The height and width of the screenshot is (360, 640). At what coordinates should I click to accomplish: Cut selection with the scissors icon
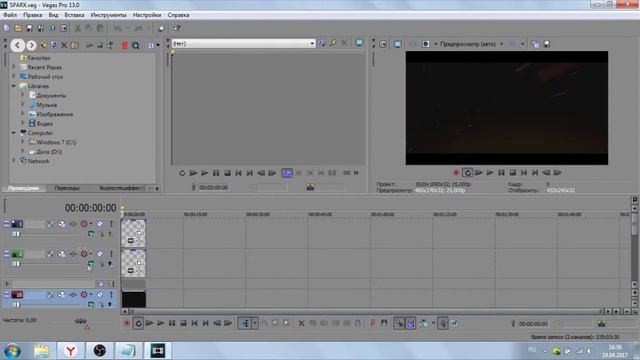78,28
